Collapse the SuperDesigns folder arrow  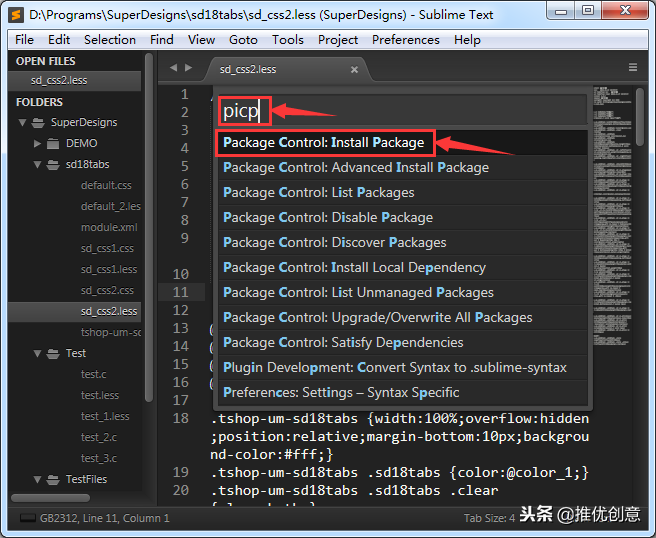(x=23, y=123)
